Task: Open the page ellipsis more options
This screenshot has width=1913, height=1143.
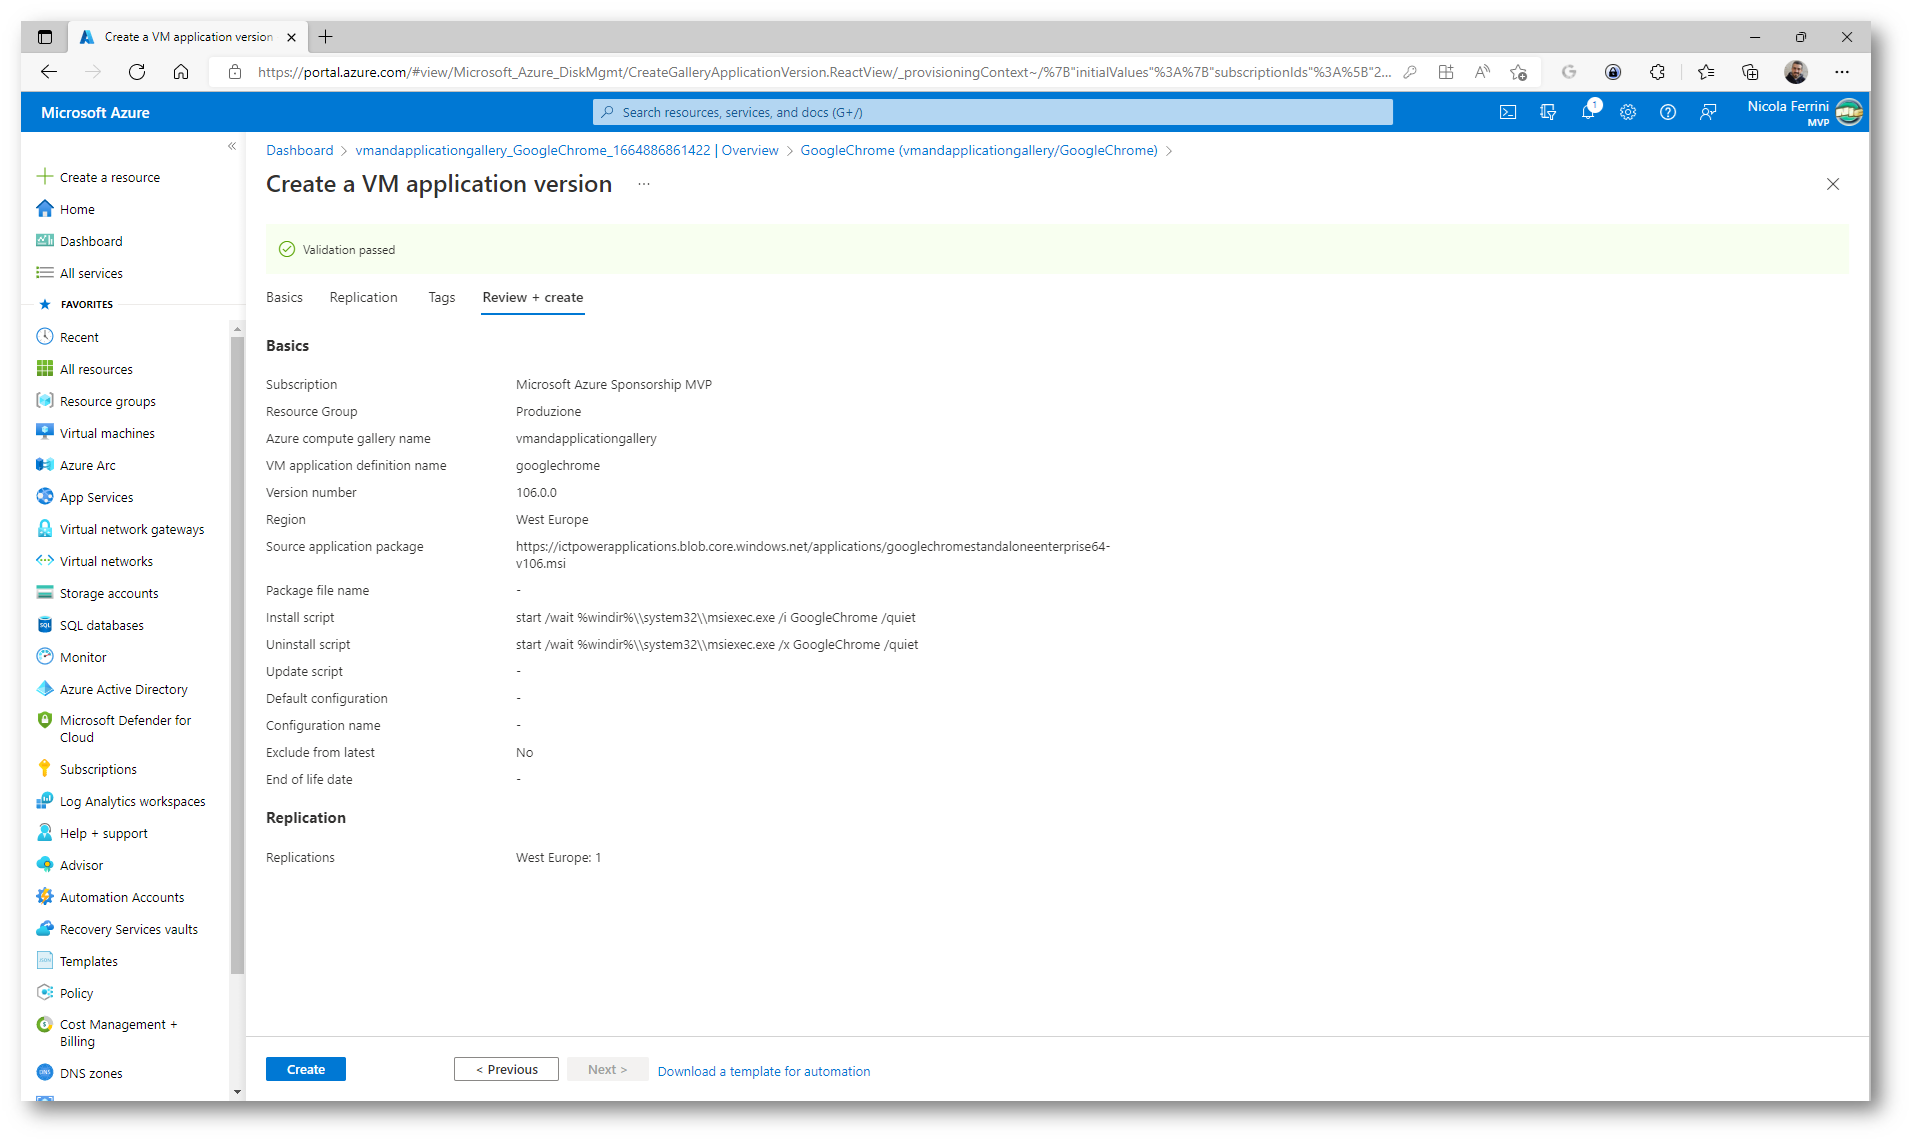Action: pos(644,184)
